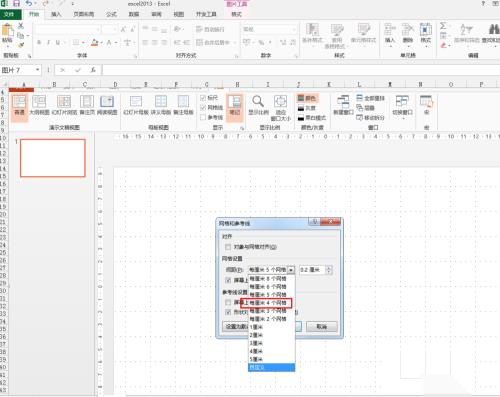
Task: Toggle second checkbox under the guide settings heading
Action: click(228, 312)
